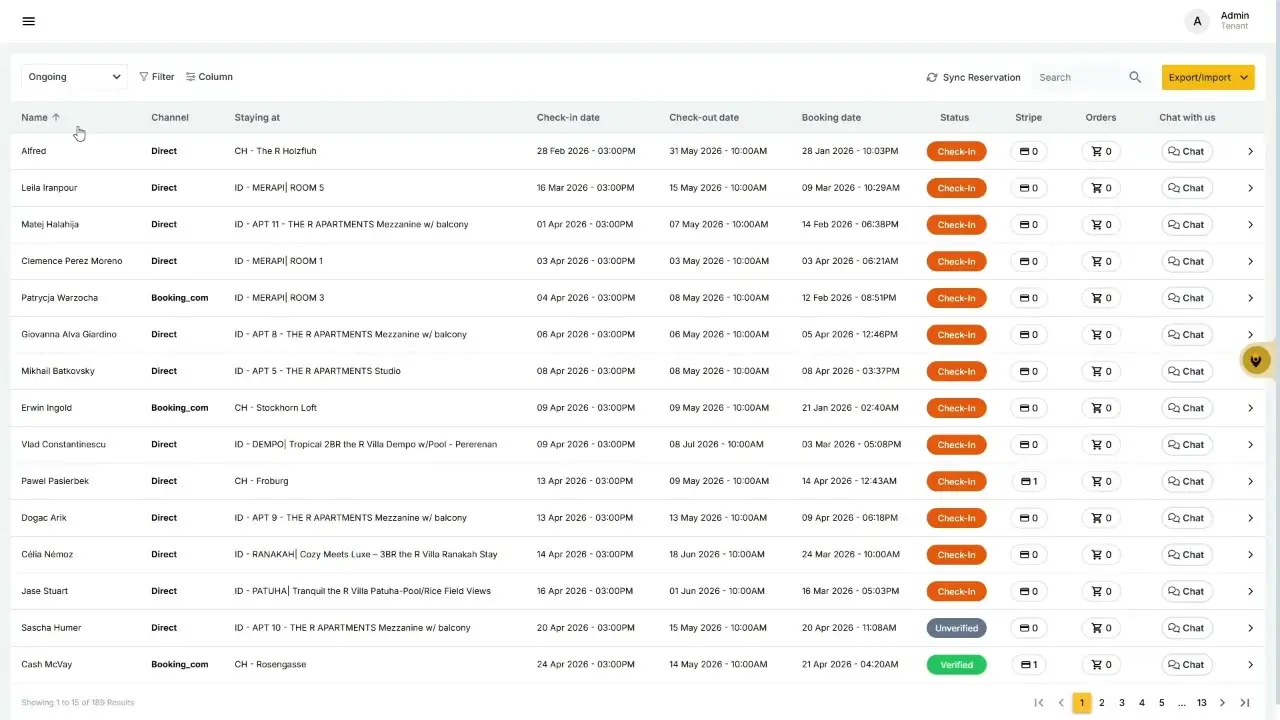Sort by Booking date column

point(831,118)
